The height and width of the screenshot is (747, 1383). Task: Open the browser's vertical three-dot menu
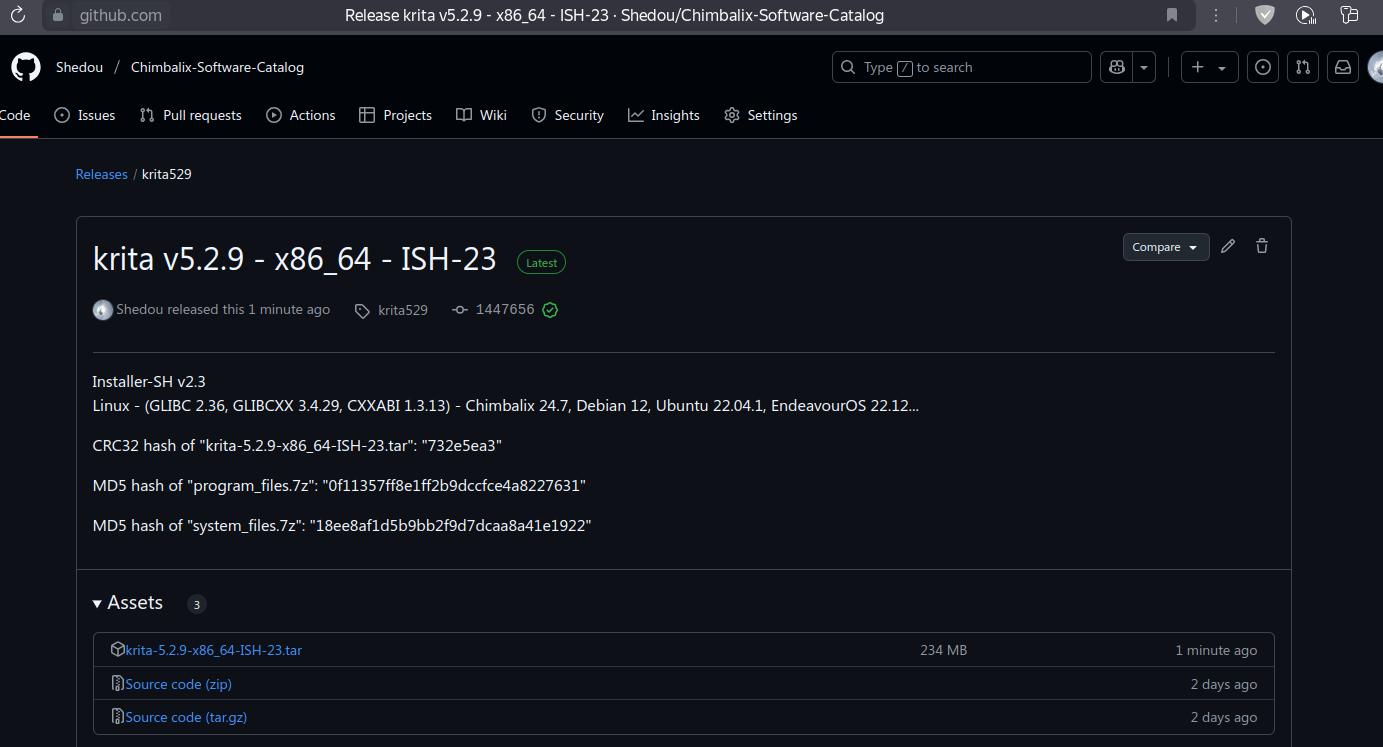[x=1216, y=15]
